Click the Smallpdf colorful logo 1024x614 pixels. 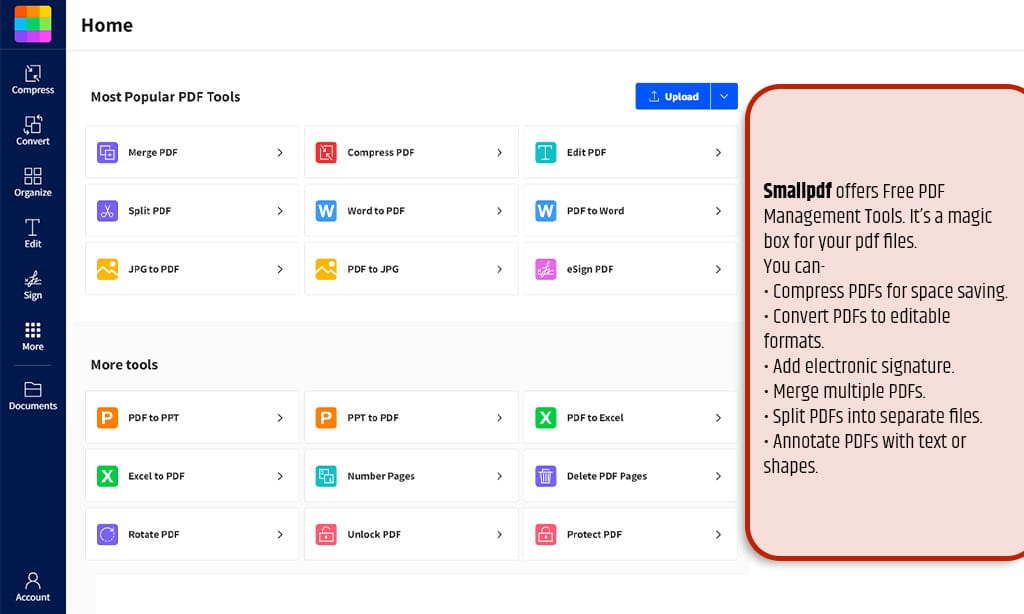(x=33, y=24)
